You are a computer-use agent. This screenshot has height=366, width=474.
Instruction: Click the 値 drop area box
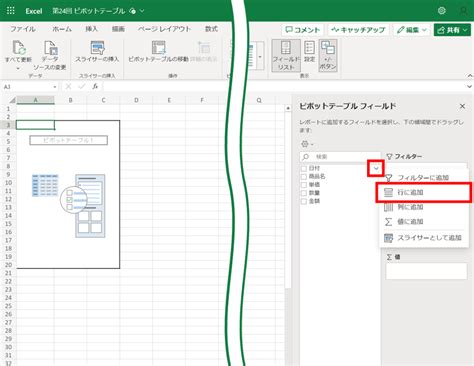pos(426,271)
